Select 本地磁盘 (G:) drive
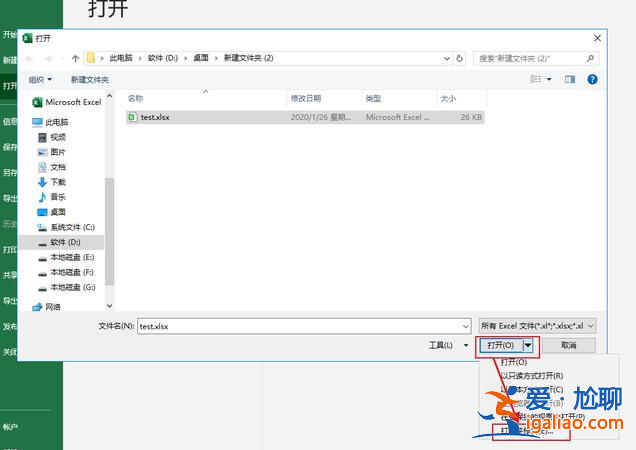 pyautogui.click(x=66, y=287)
